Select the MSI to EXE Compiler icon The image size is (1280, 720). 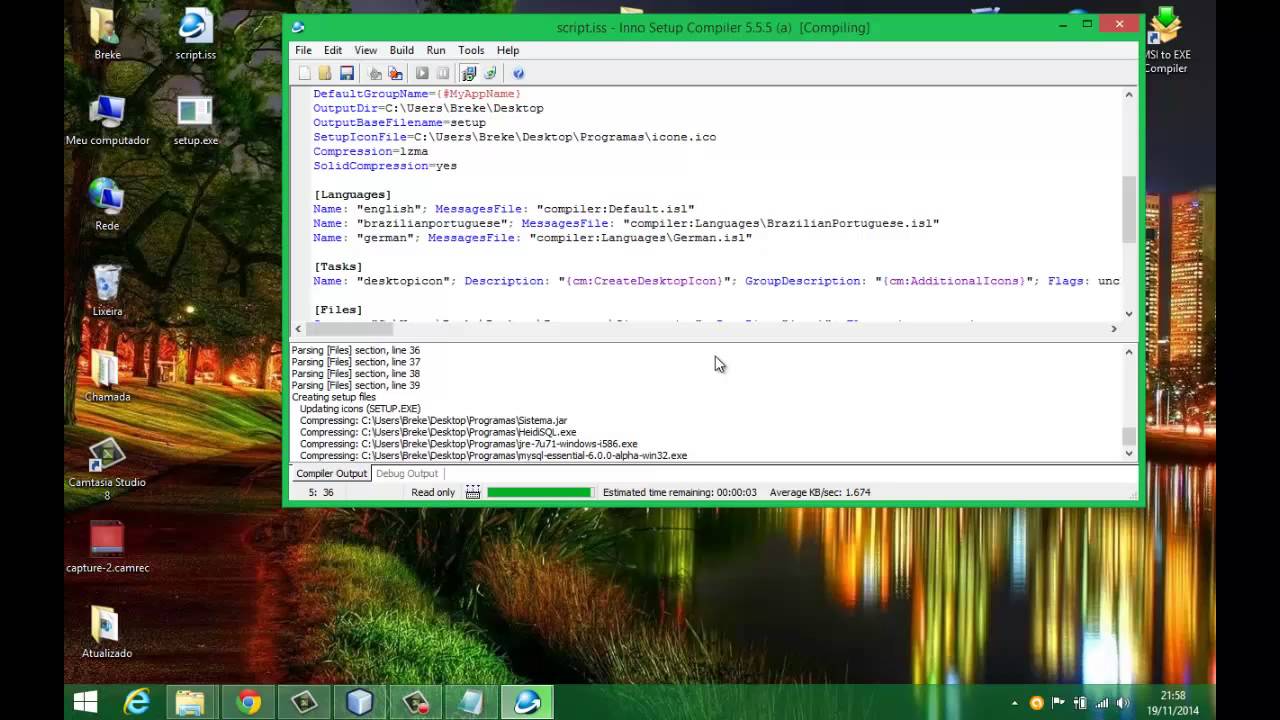[1166, 40]
